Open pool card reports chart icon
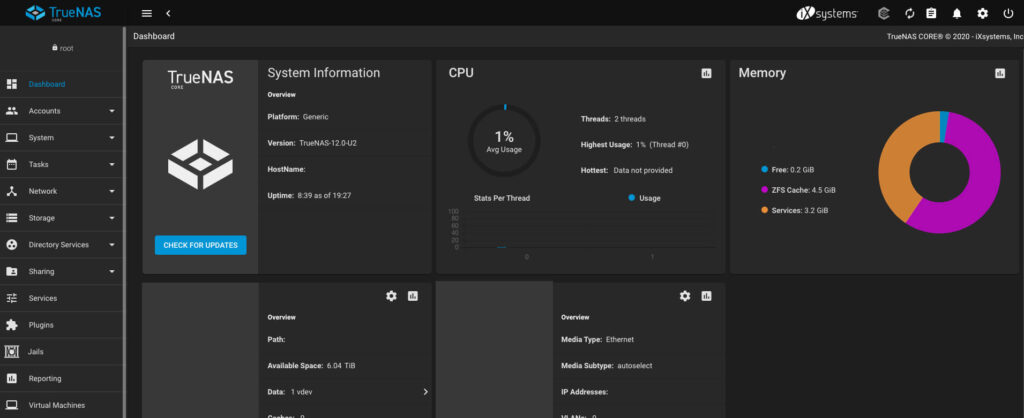Image resolution: width=1024 pixels, height=418 pixels. 413,296
